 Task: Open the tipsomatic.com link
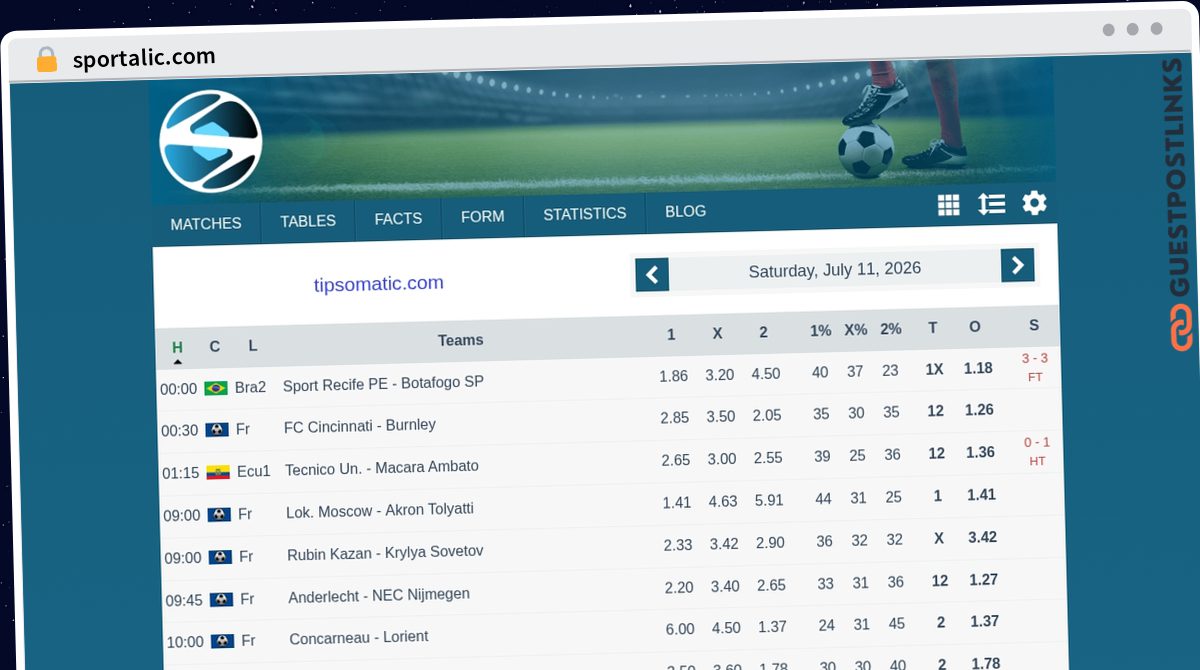point(378,284)
